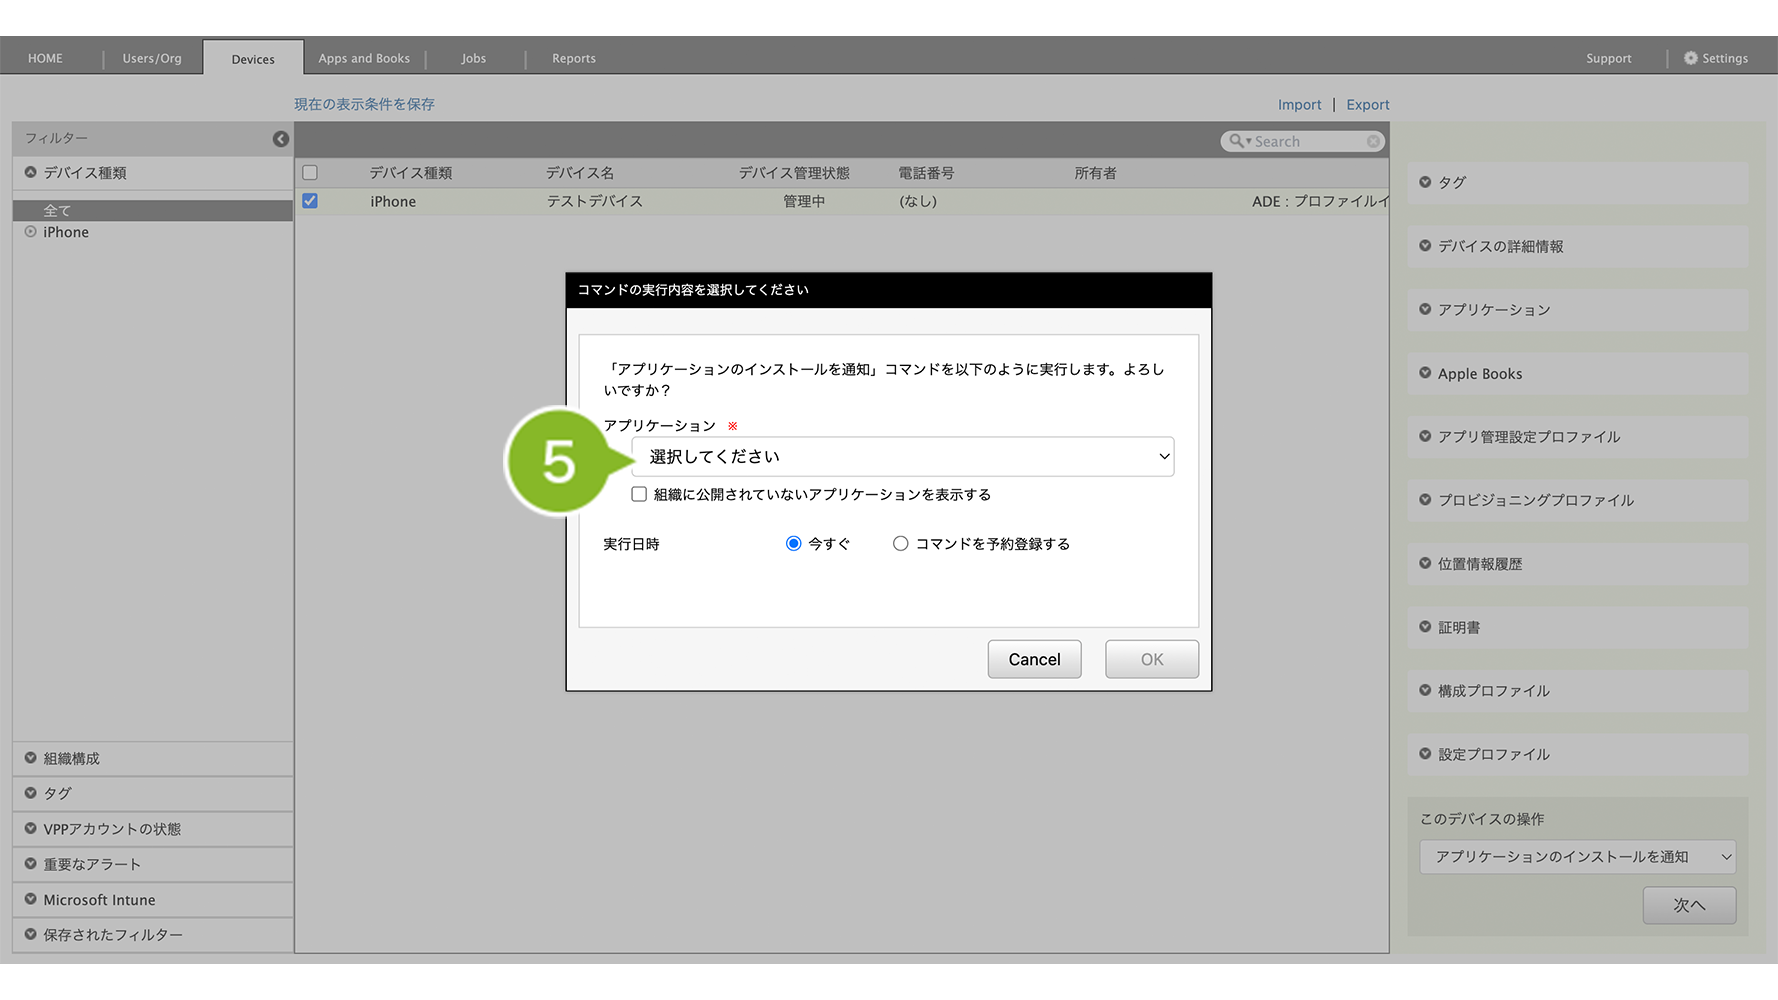Open the このデバイスの操作 command dropdown

tap(1577, 857)
